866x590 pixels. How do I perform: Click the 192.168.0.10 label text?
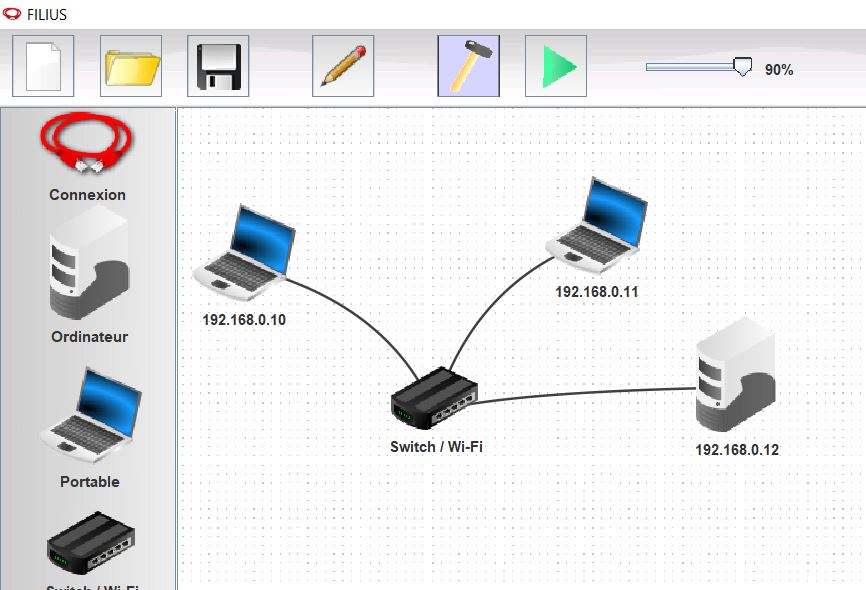tap(244, 320)
